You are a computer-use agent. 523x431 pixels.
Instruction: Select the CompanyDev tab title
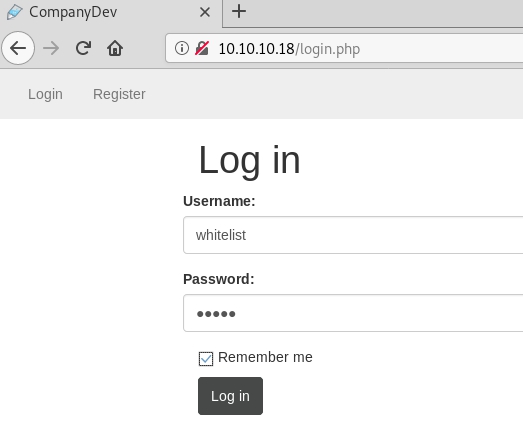tap(73, 12)
